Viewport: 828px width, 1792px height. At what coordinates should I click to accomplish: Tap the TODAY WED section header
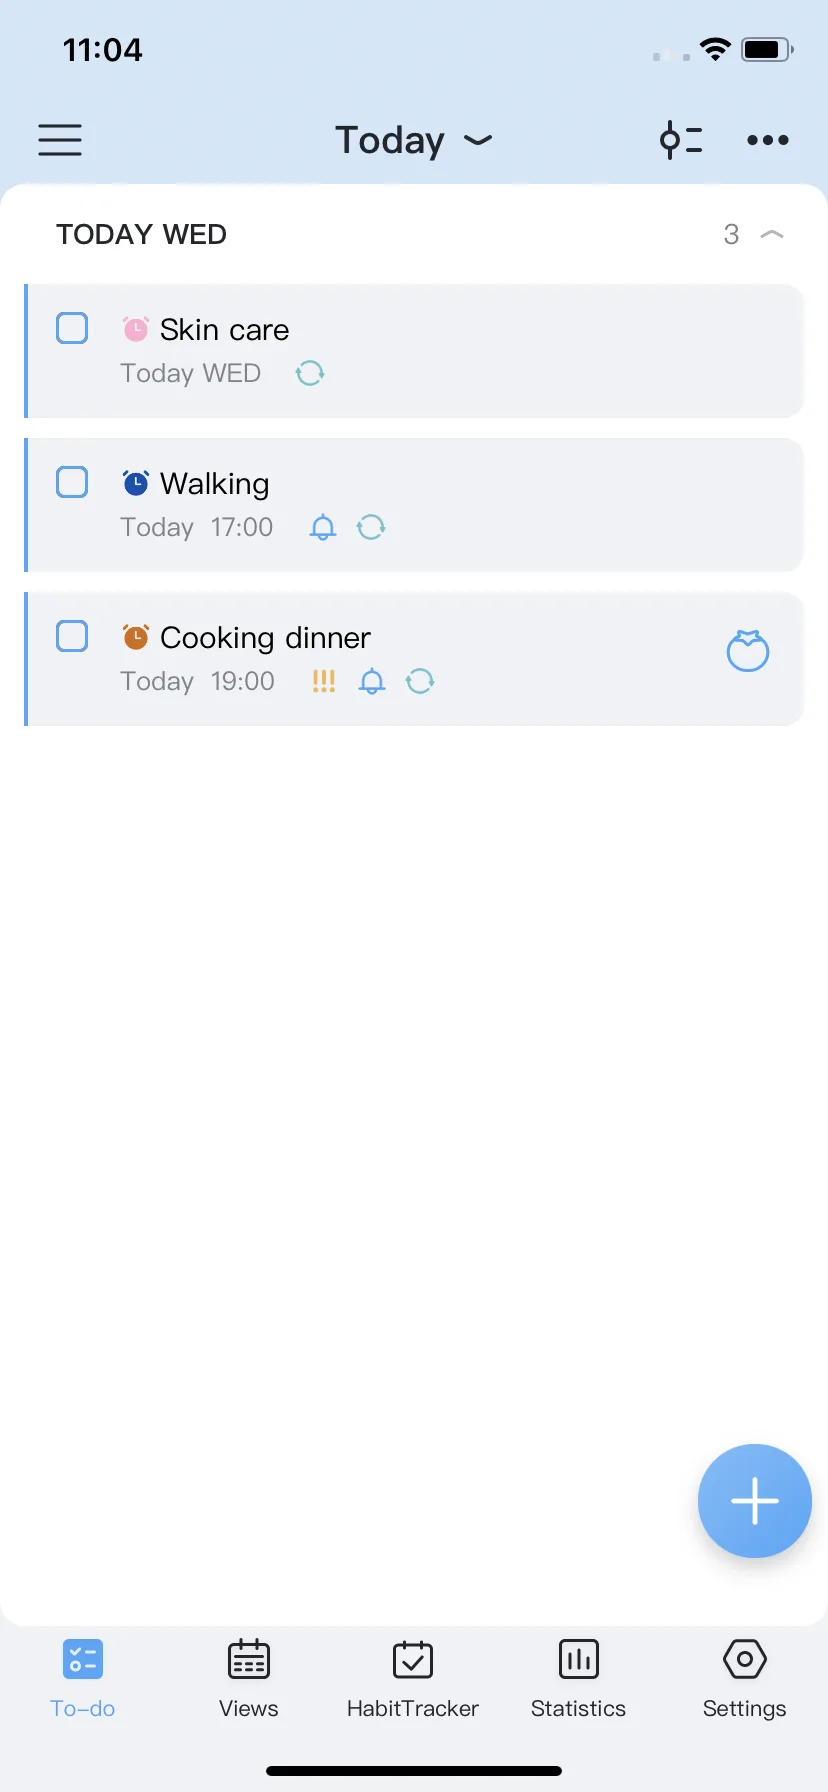(x=141, y=234)
